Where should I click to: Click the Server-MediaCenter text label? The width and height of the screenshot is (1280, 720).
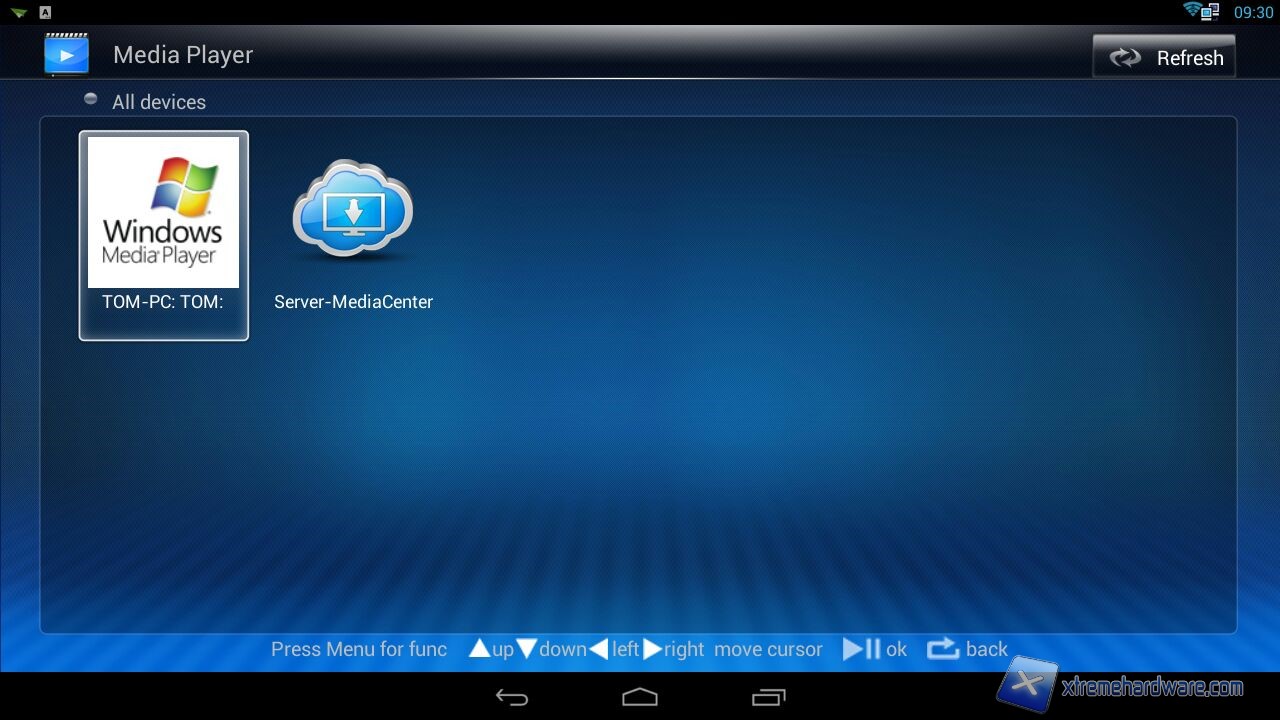(x=353, y=302)
